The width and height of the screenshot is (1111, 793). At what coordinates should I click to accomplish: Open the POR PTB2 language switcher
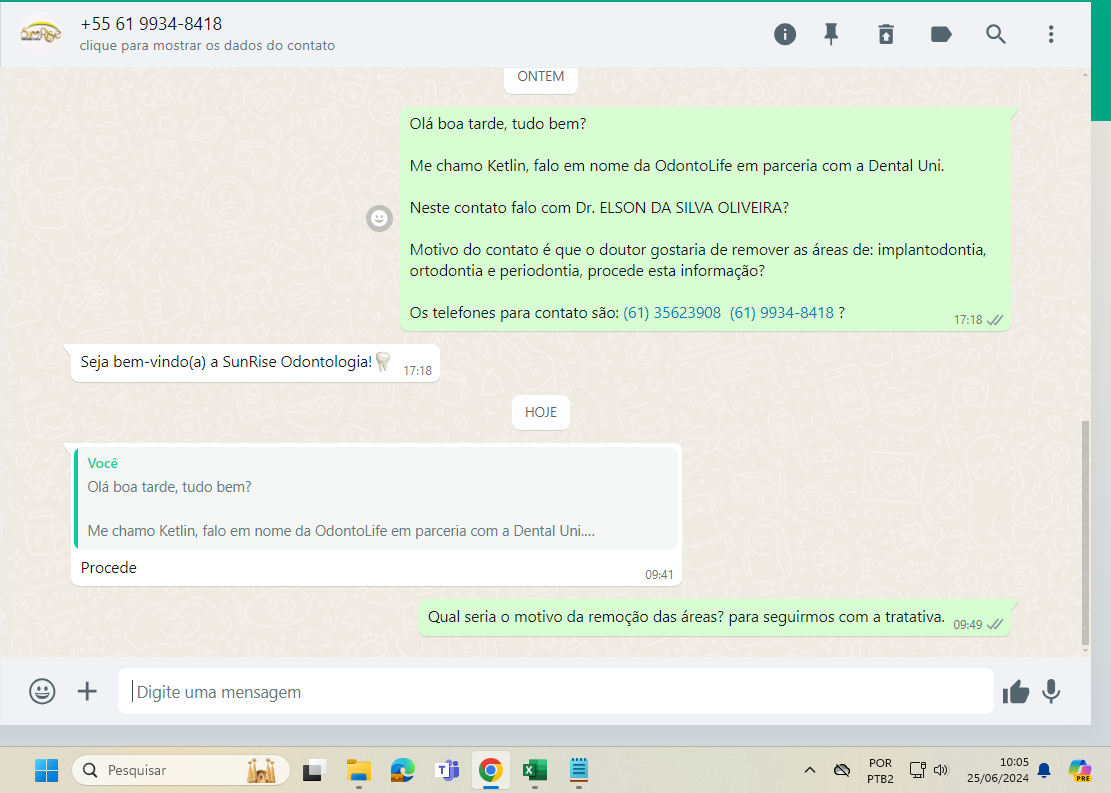pyautogui.click(x=880, y=770)
